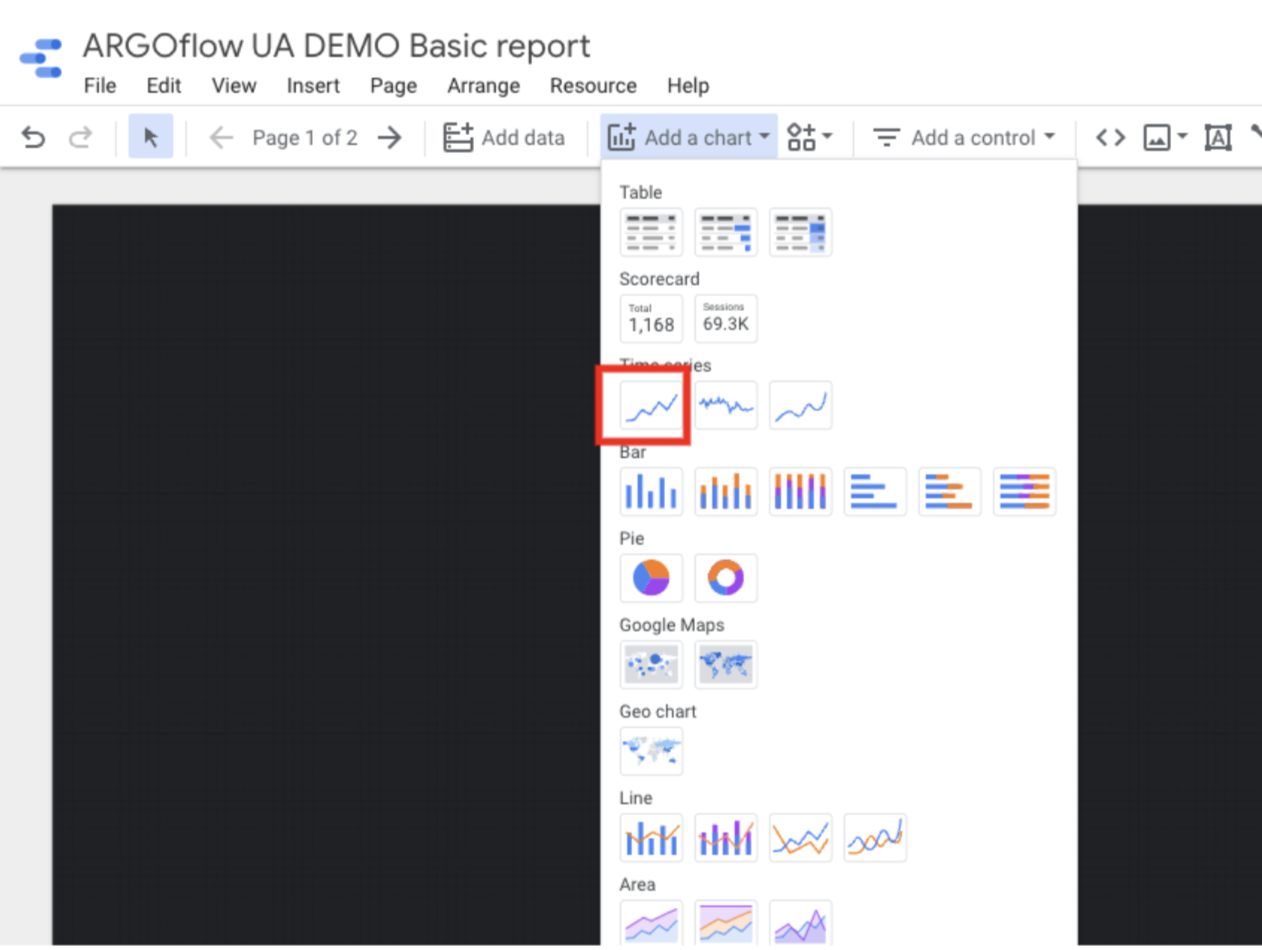Click the Add data button
The width and height of the screenshot is (1262, 950).
(505, 137)
